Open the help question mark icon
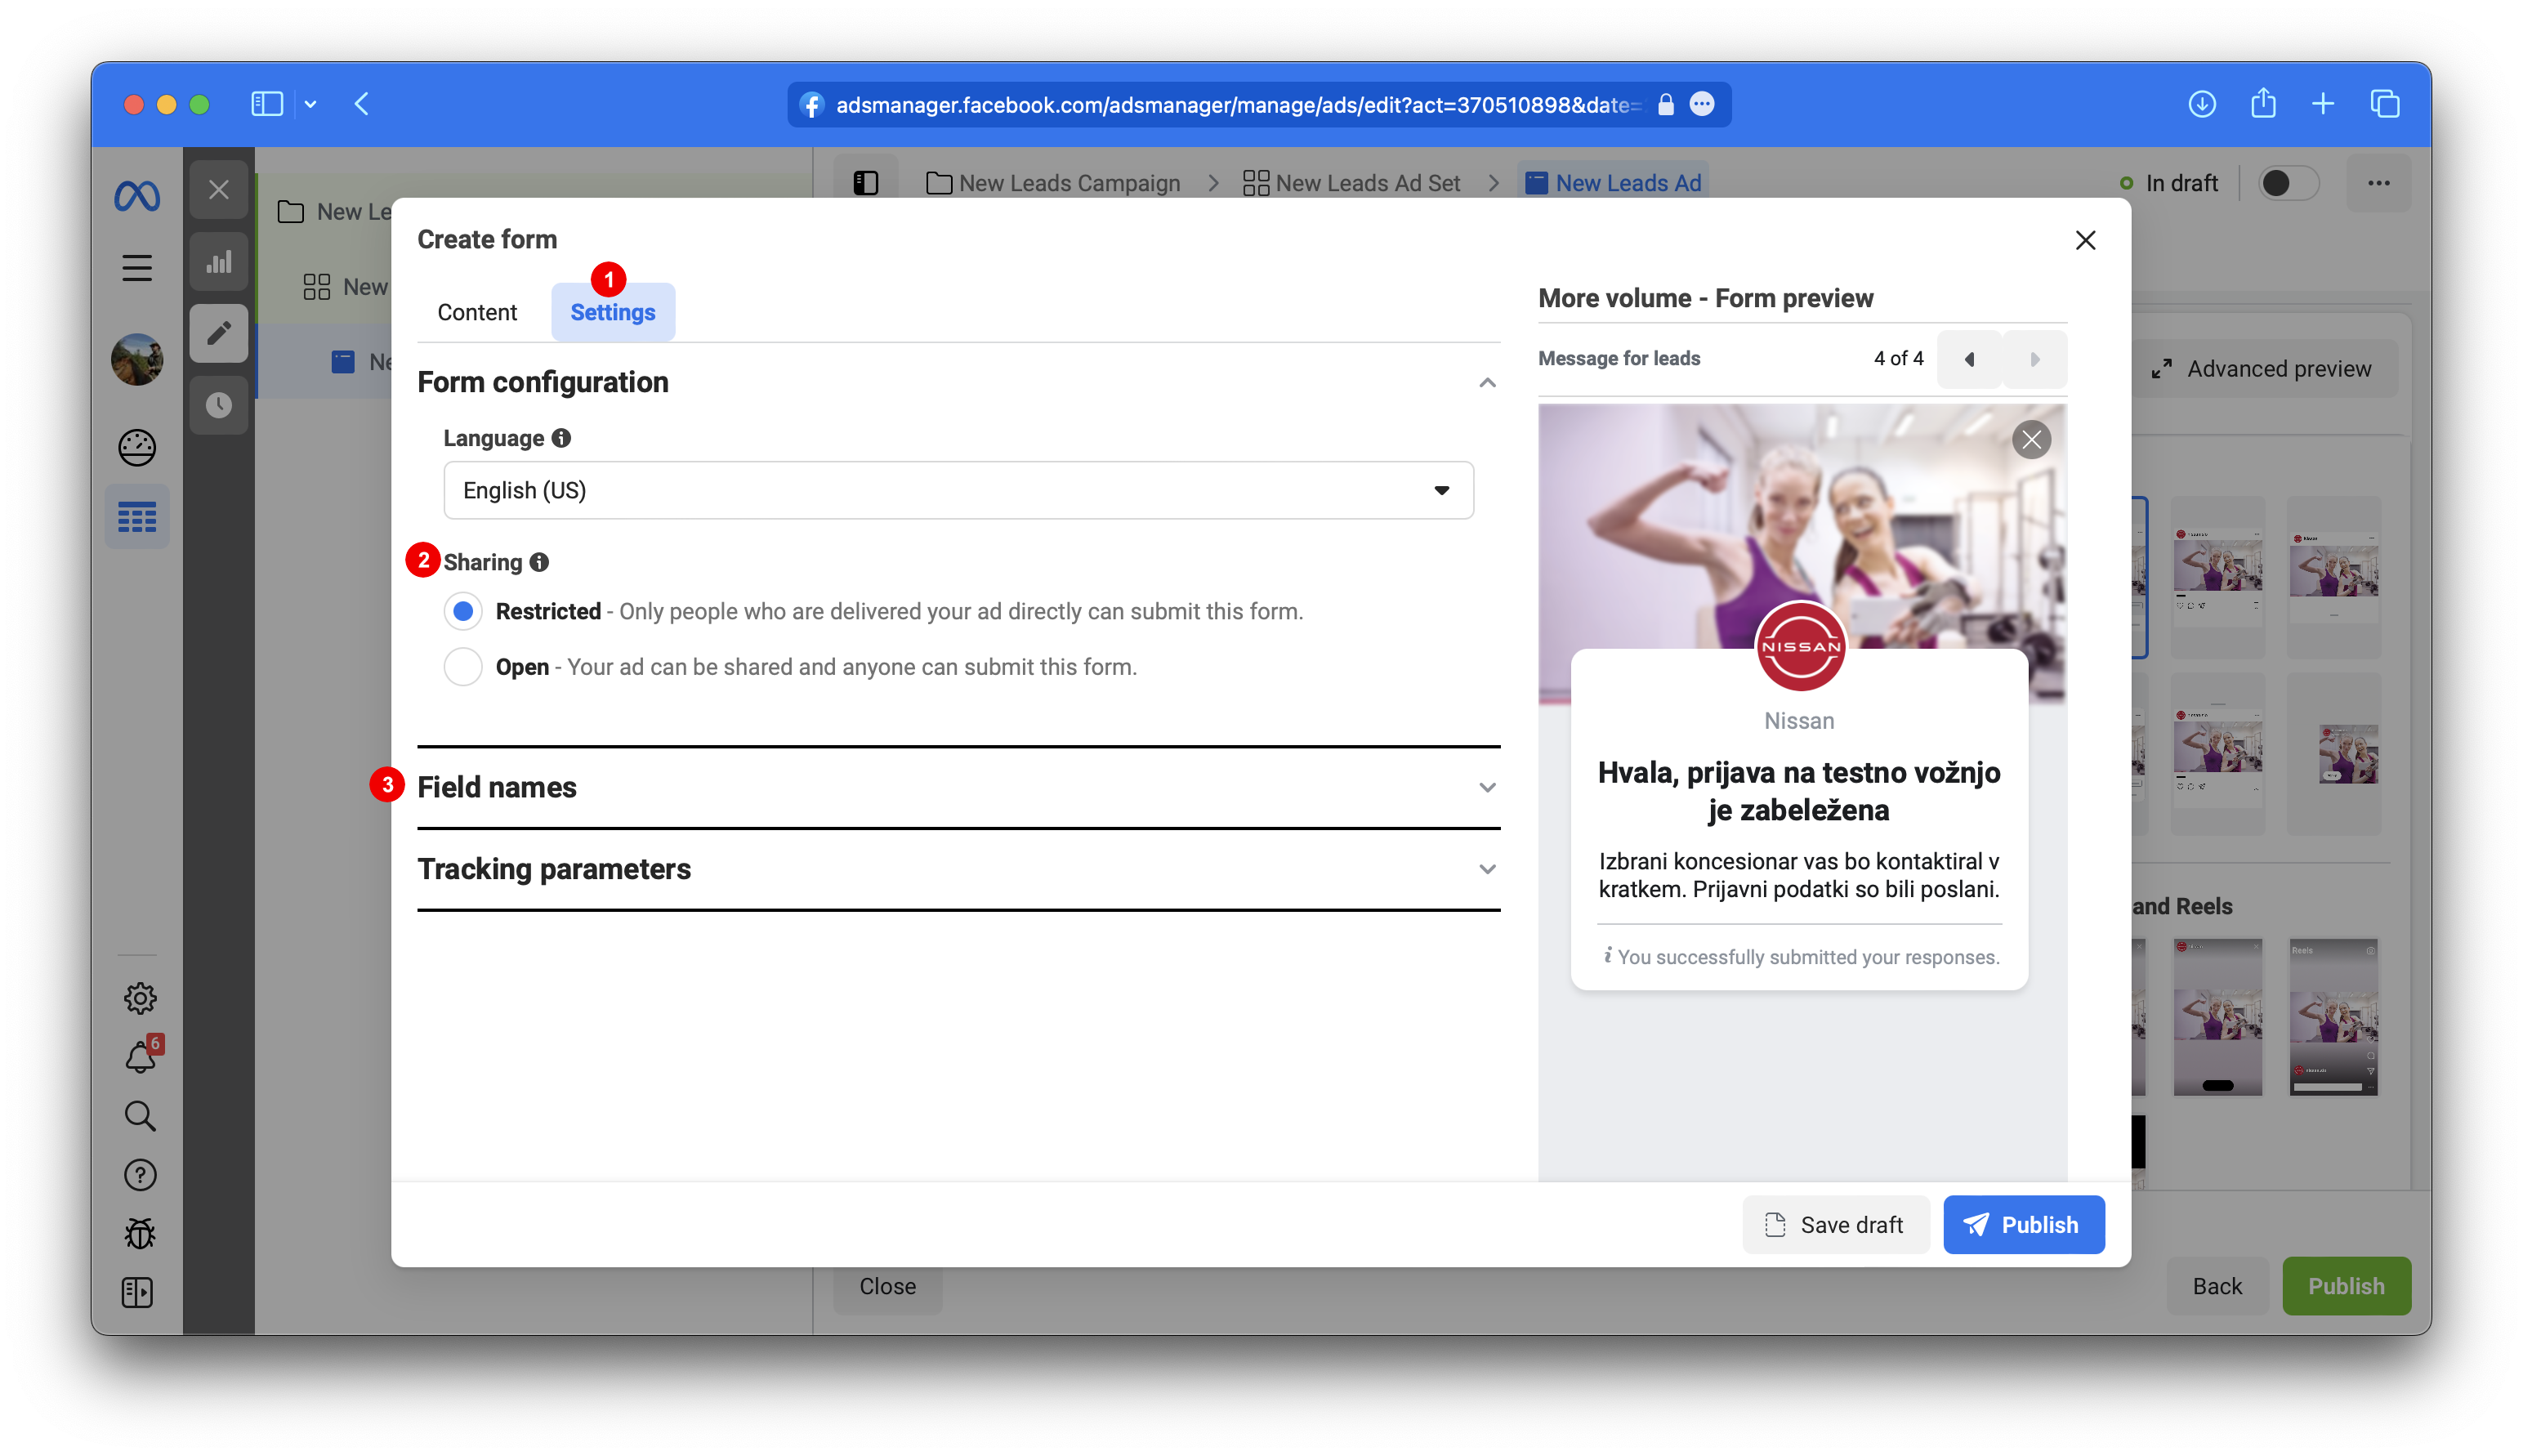Image resolution: width=2523 pixels, height=1456 pixels. point(139,1175)
